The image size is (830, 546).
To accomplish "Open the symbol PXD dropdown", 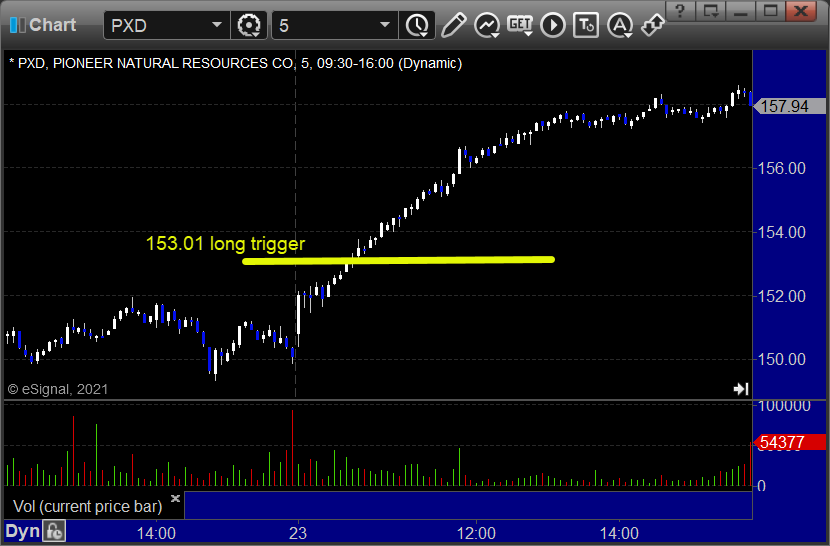I will point(216,25).
